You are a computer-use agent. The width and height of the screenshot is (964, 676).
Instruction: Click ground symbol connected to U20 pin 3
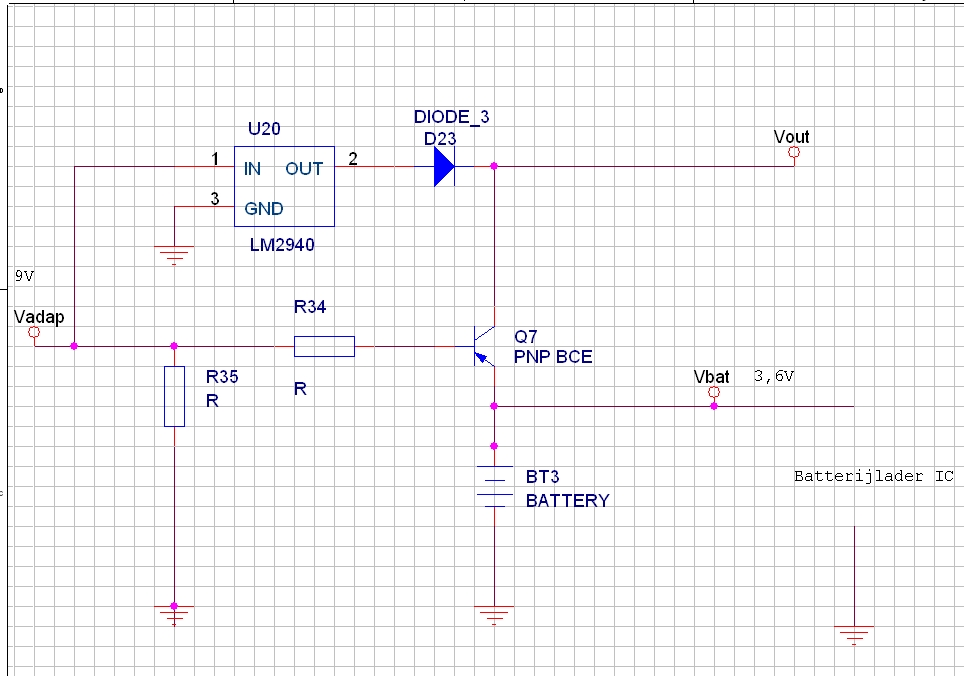pos(175,255)
